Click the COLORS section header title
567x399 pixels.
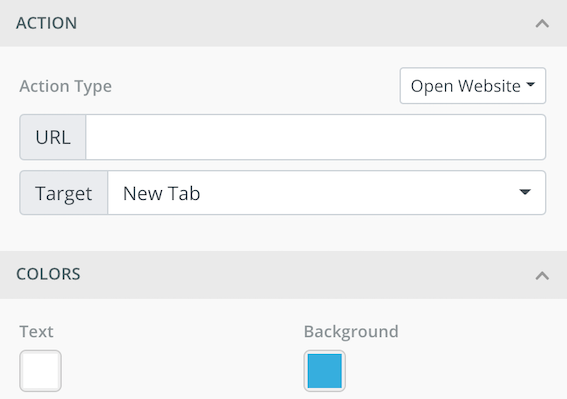pos(48,274)
